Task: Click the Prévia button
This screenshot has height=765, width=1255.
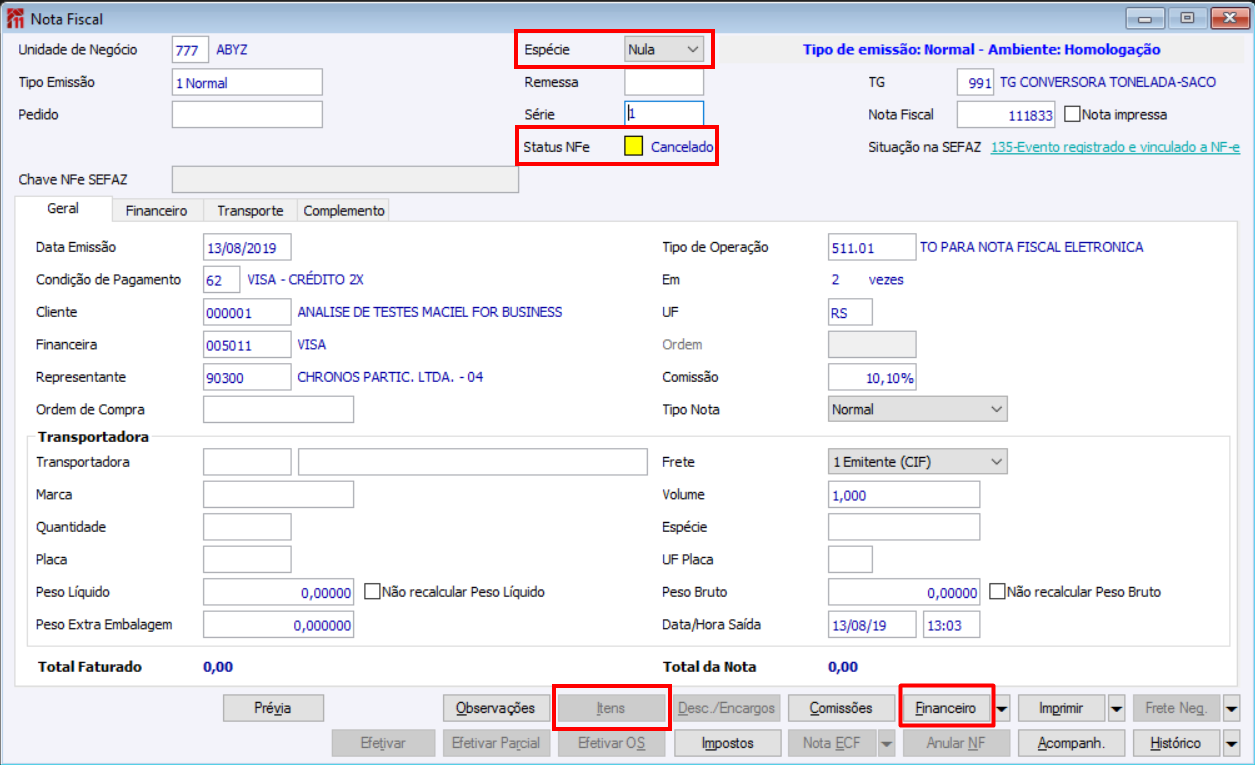Action: click(273, 708)
